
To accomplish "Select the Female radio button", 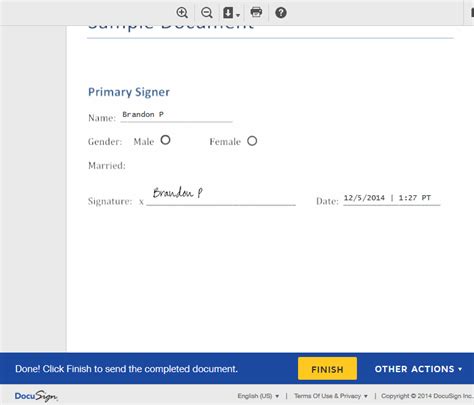I will [x=252, y=141].
